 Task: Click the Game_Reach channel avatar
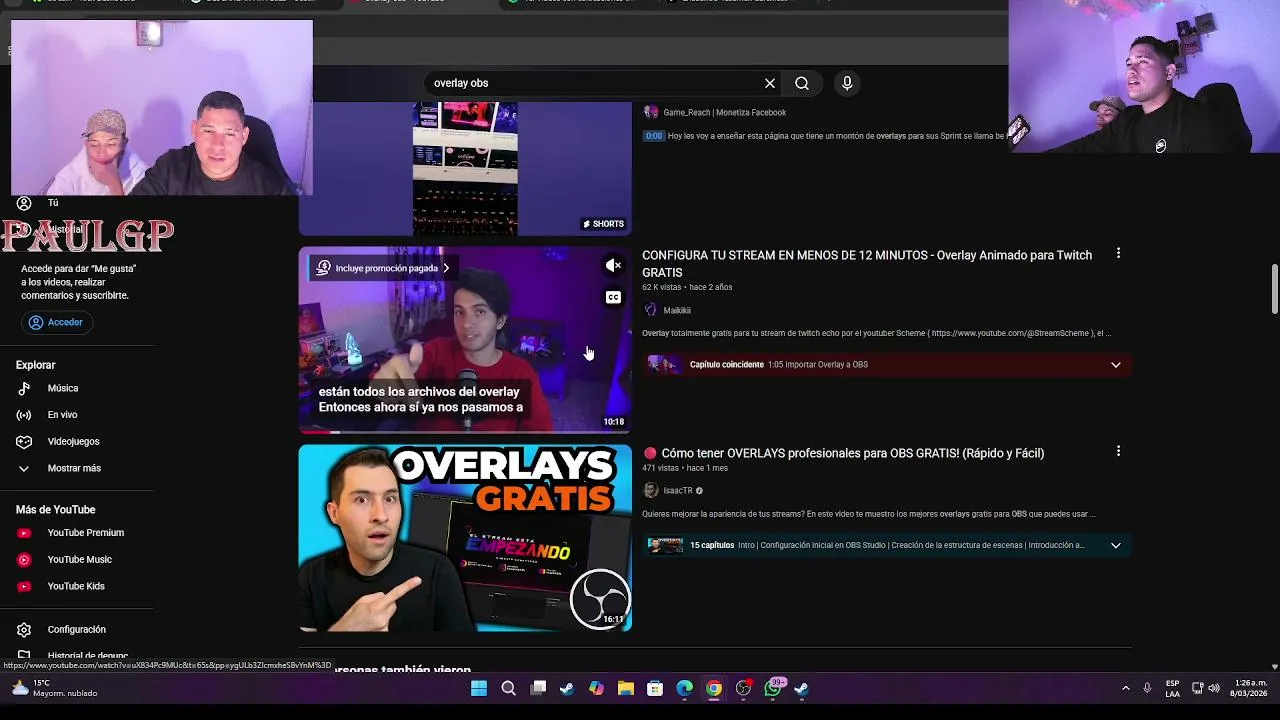pos(651,112)
